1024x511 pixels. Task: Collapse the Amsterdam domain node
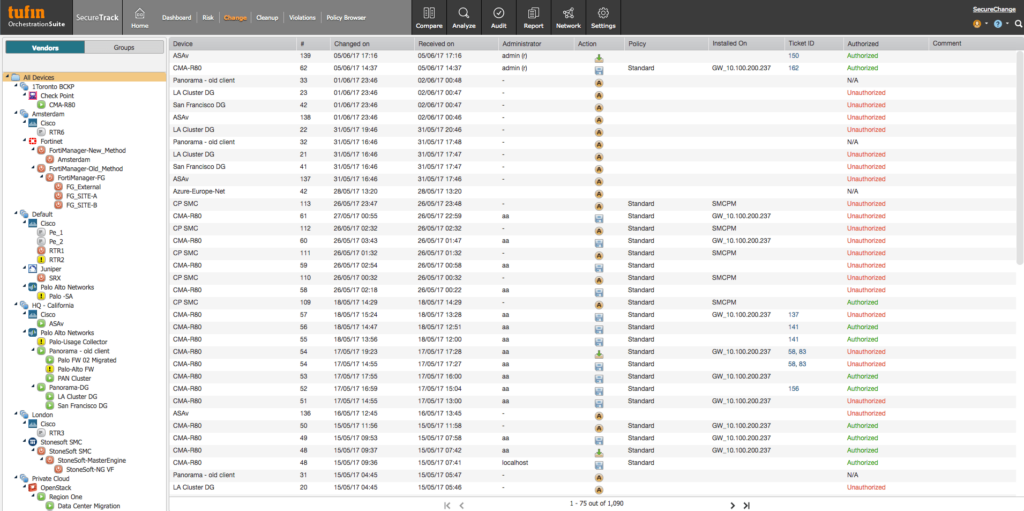point(16,114)
